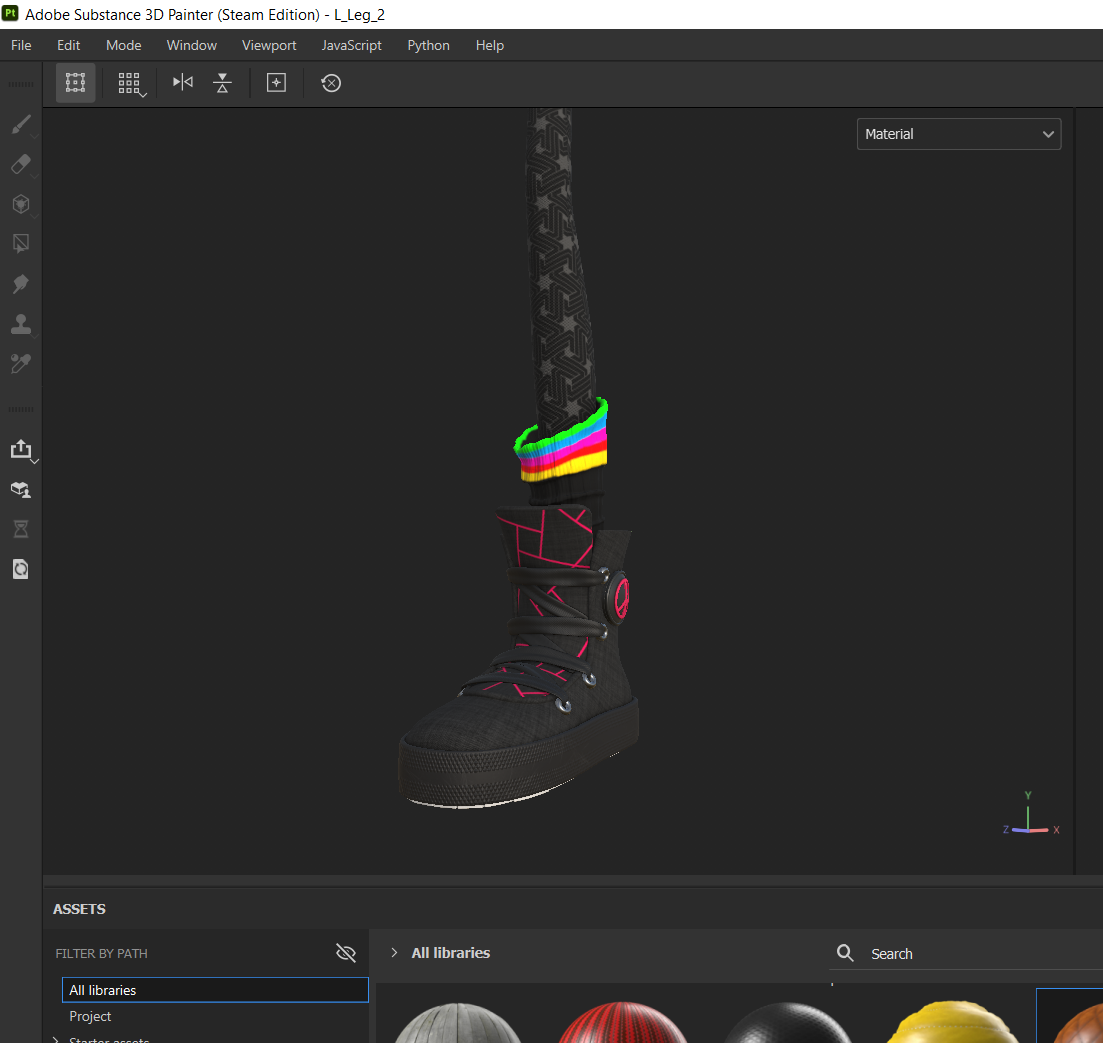Image resolution: width=1103 pixels, height=1043 pixels.
Task: Select the Projection tool
Action: (21, 204)
